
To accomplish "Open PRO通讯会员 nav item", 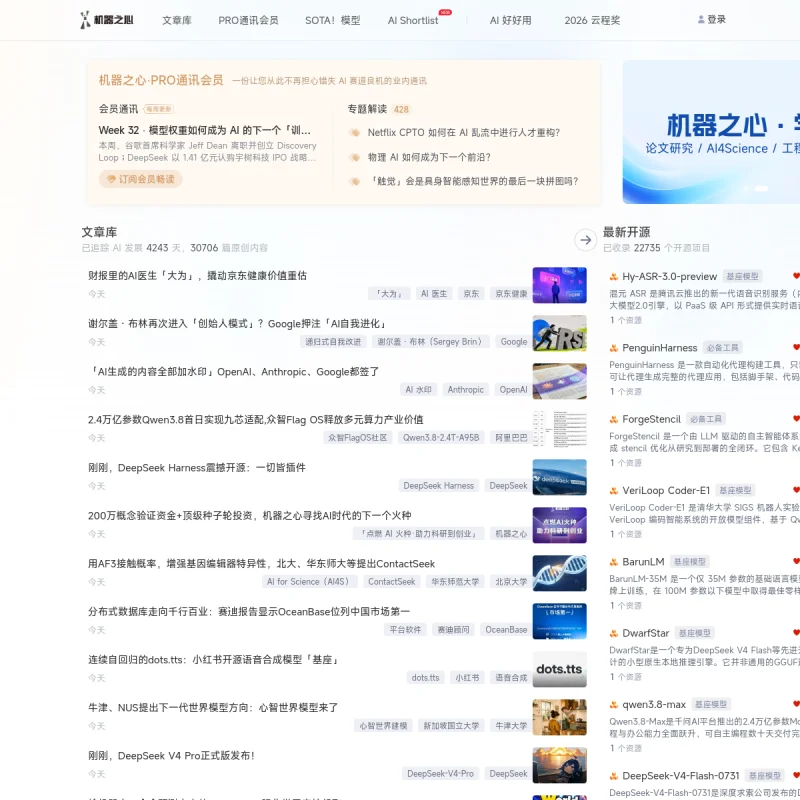I will (x=248, y=20).
